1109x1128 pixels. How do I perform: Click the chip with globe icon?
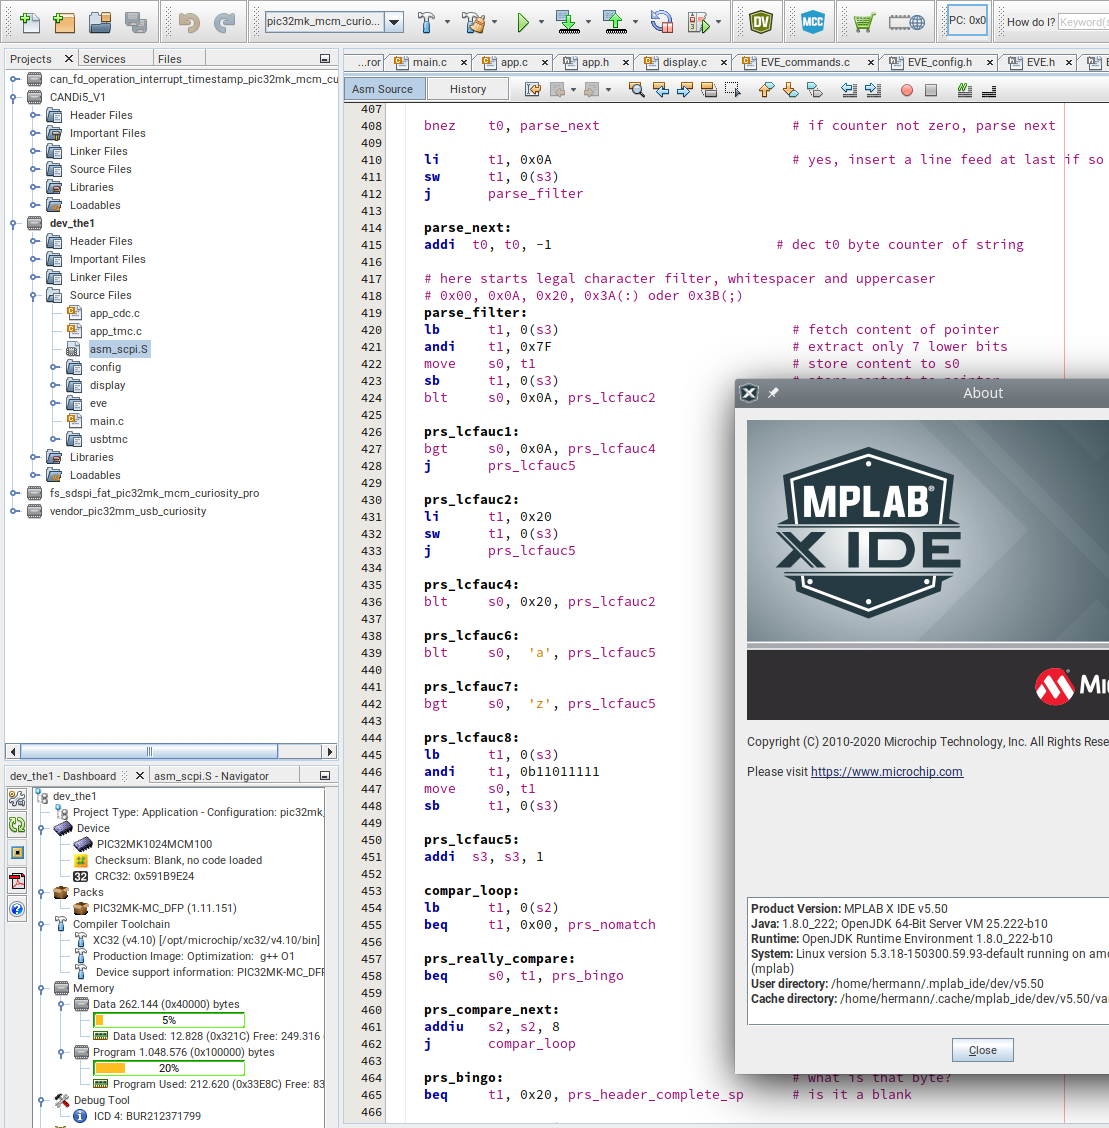point(906,22)
